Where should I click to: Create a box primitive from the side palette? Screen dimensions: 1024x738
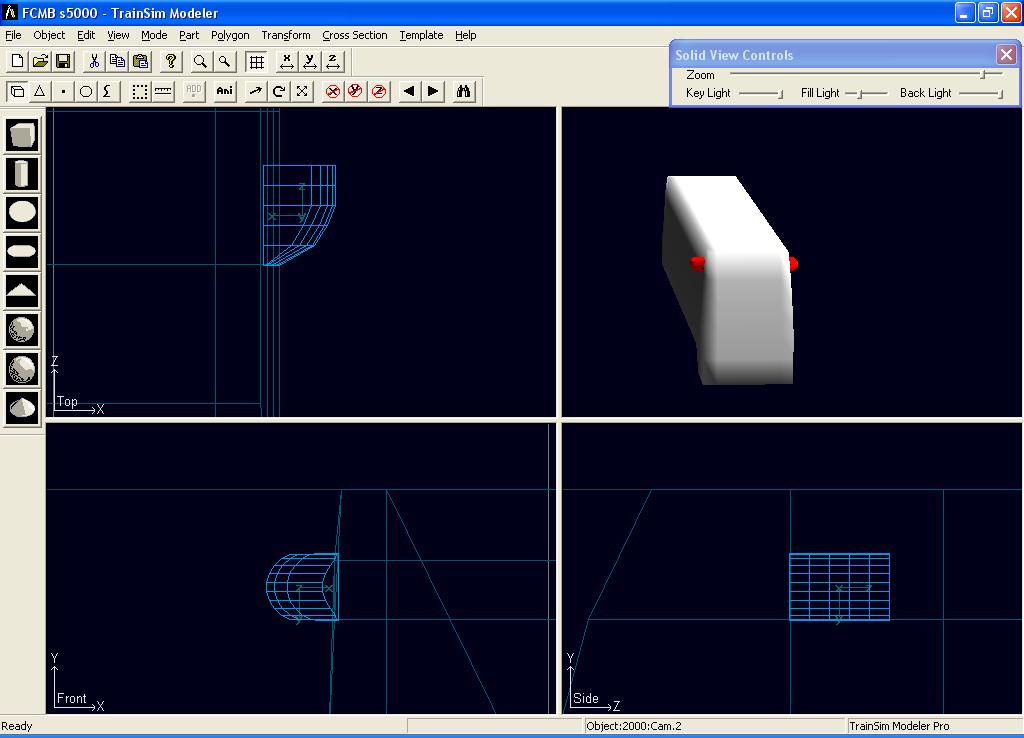tap(22, 135)
